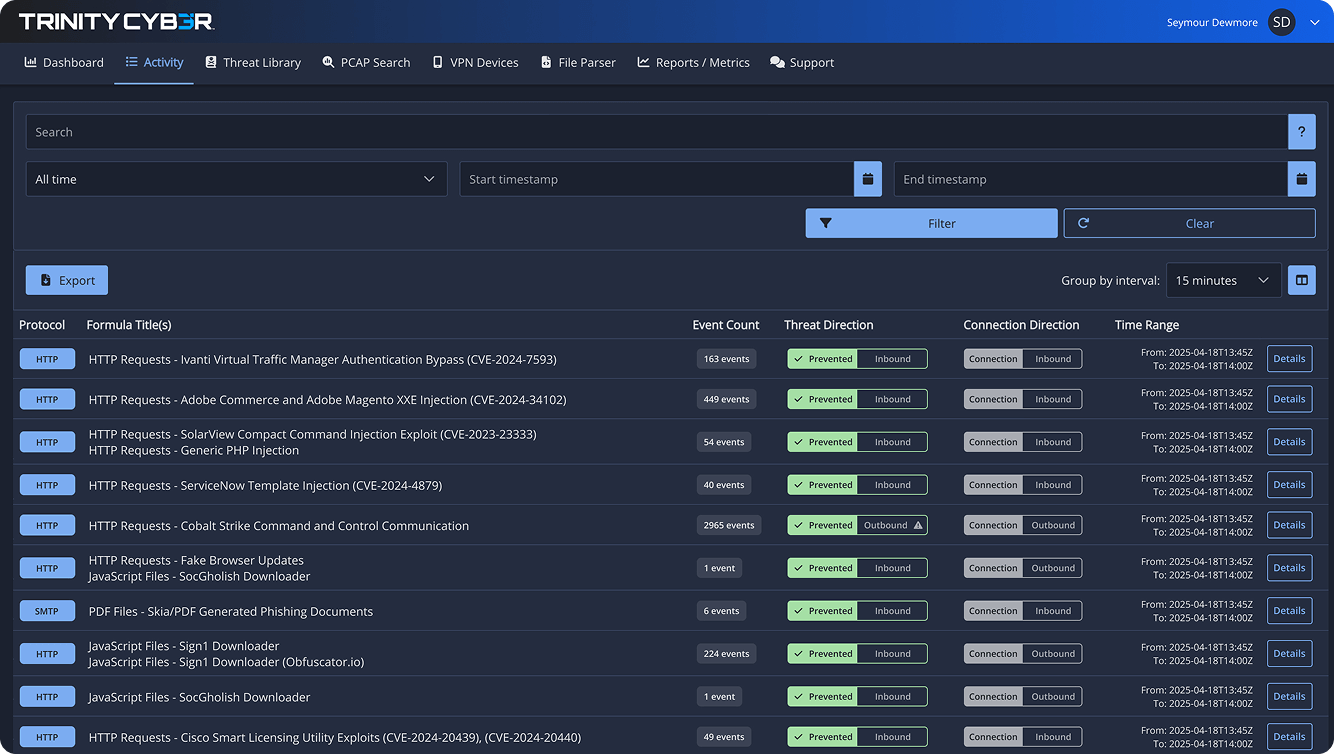Click the Start timestamp field
The image size is (1334, 754).
[657, 179]
